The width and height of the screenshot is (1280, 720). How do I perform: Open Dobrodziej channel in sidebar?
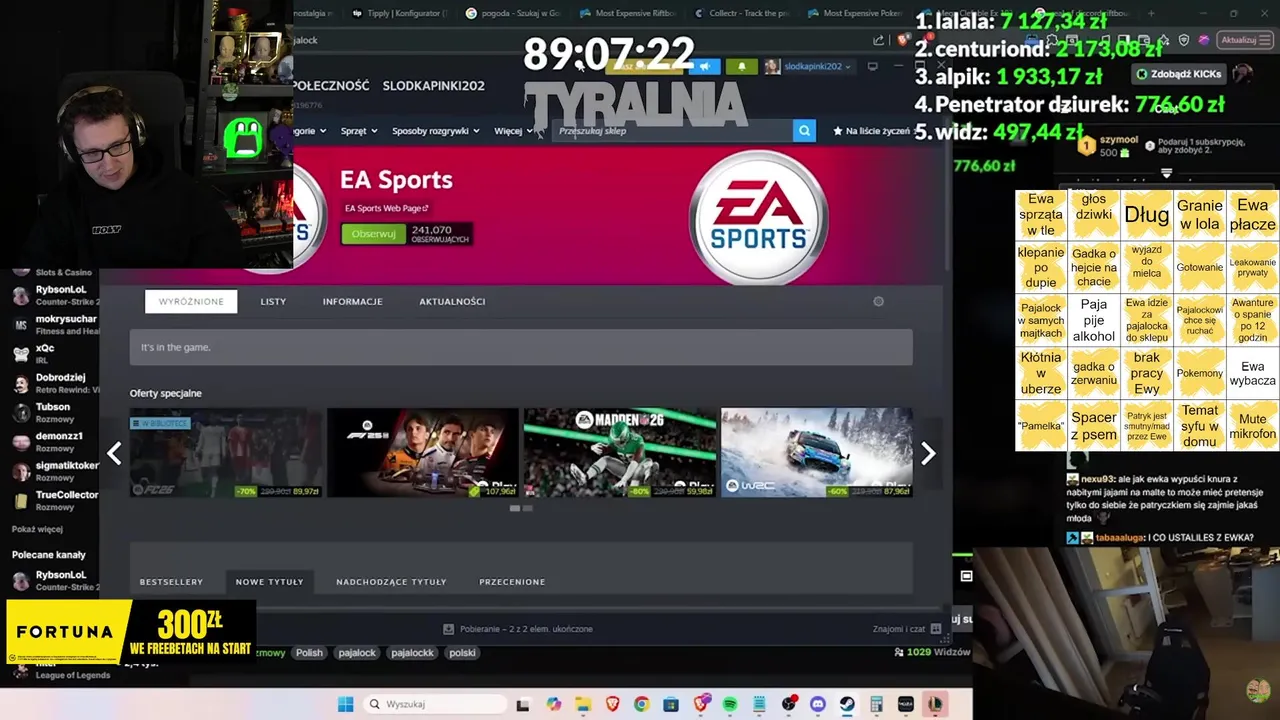(x=53, y=383)
